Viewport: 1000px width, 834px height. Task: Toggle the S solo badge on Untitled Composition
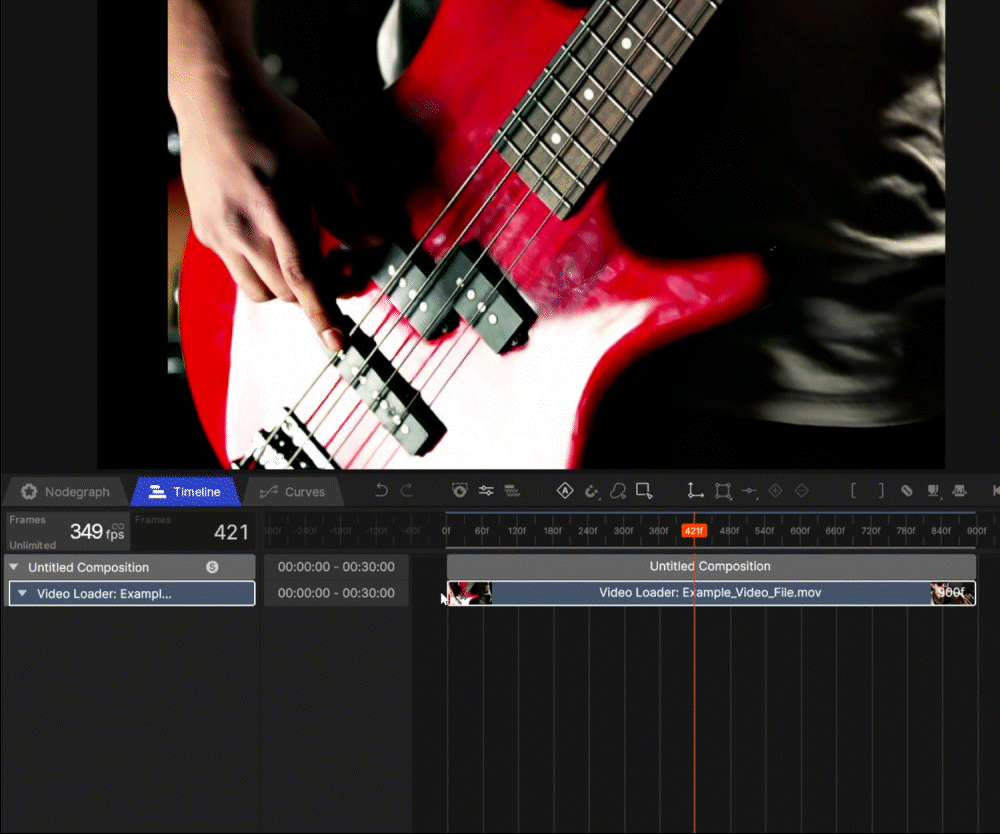click(212, 567)
